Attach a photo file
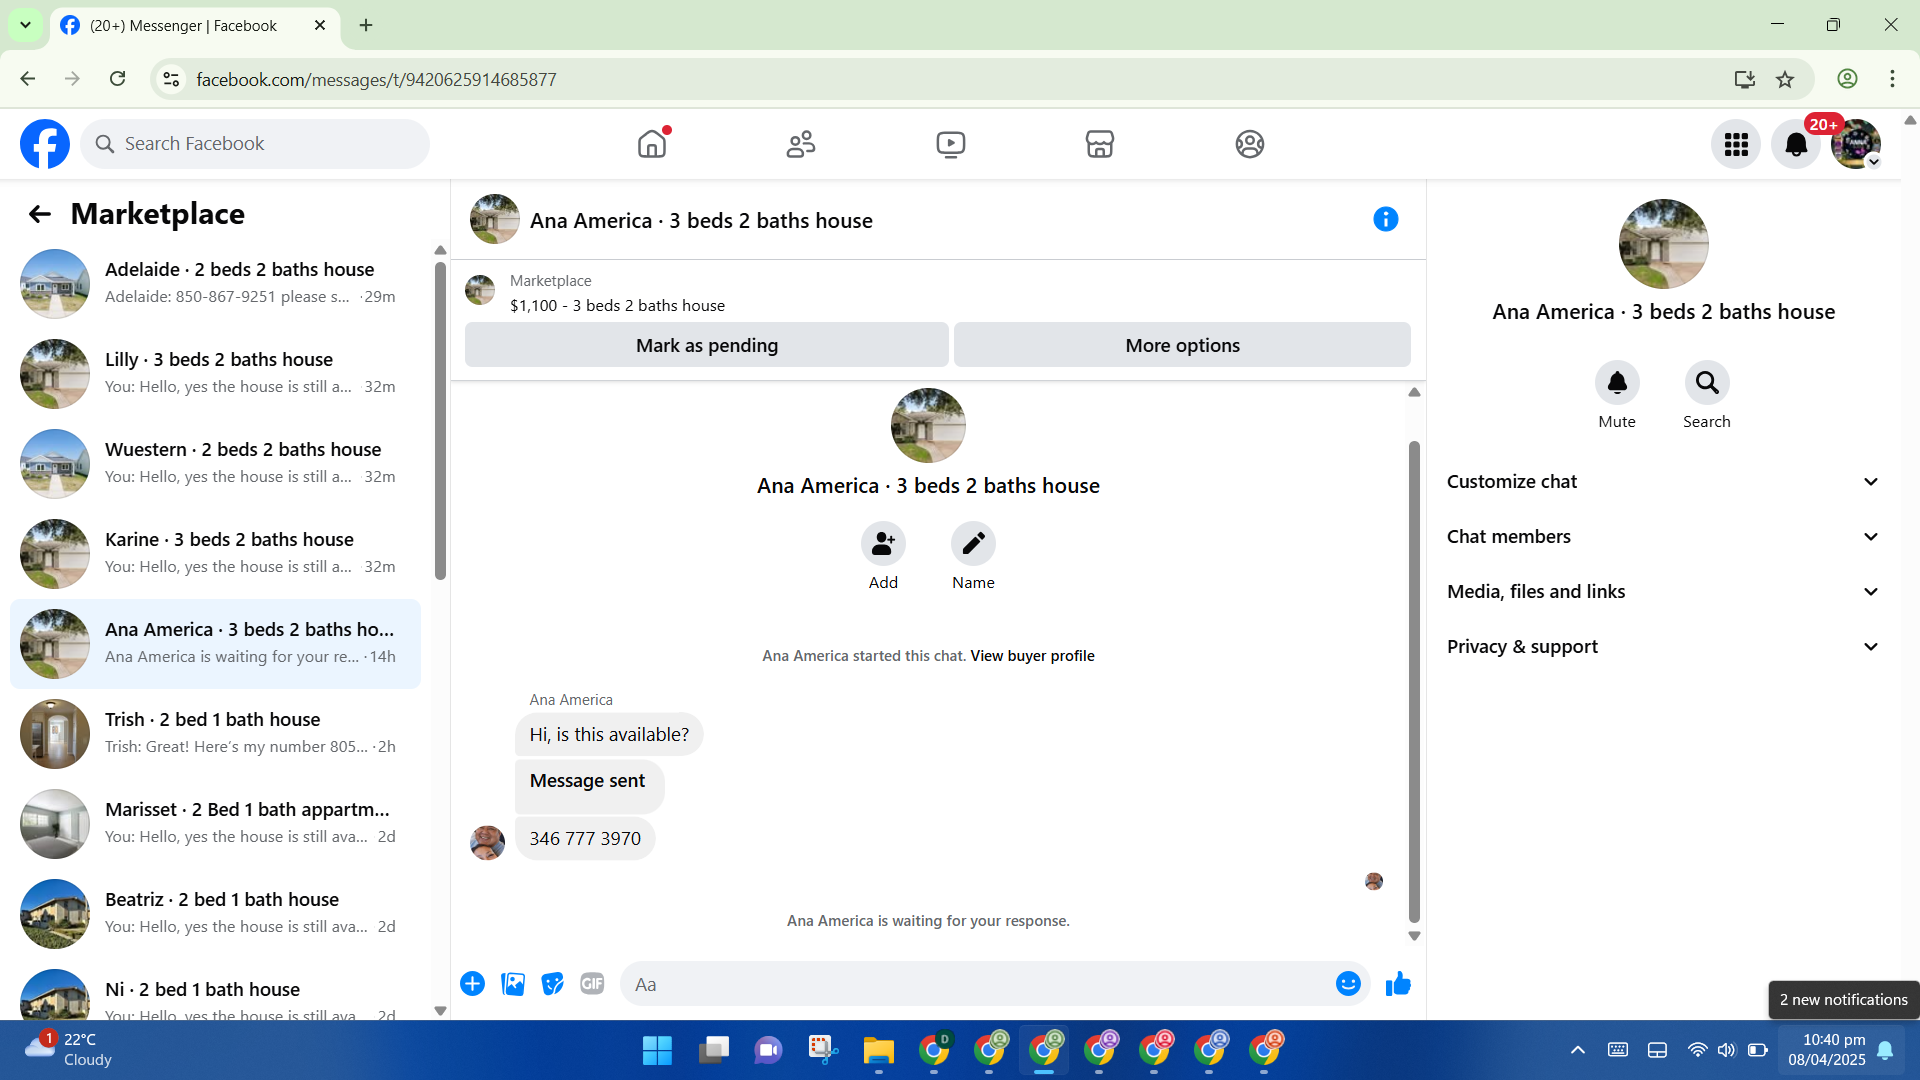1920x1080 pixels. (x=513, y=984)
